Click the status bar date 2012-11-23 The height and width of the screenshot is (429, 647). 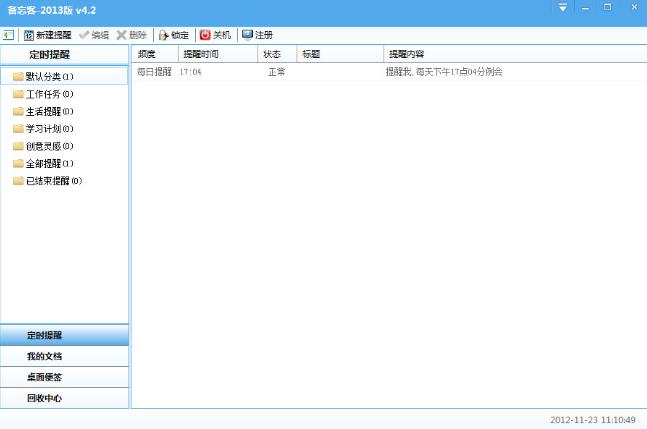click(574, 420)
